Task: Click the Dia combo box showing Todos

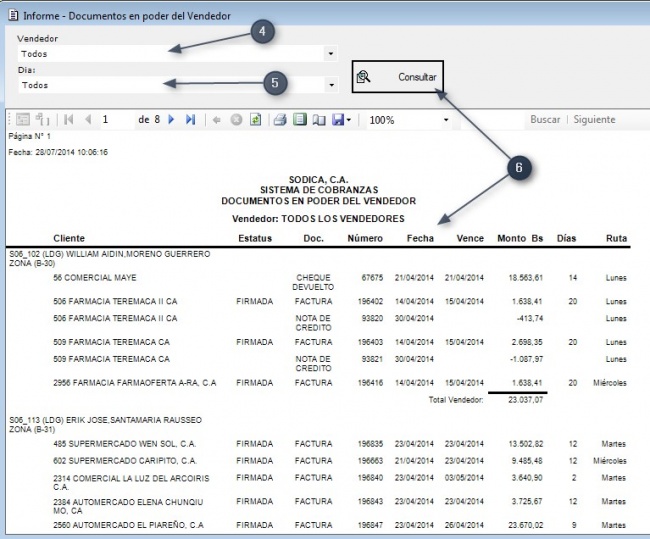Action: [x=178, y=85]
